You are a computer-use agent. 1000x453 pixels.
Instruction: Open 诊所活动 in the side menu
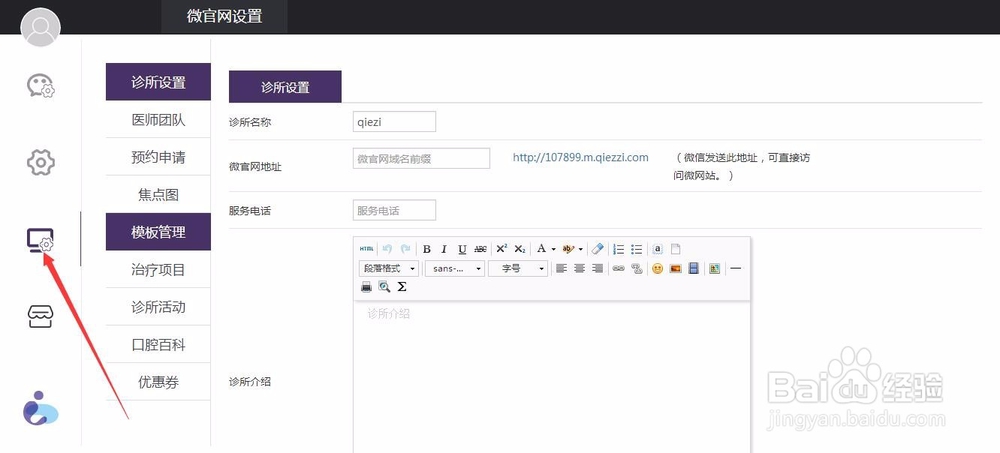click(x=158, y=307)
